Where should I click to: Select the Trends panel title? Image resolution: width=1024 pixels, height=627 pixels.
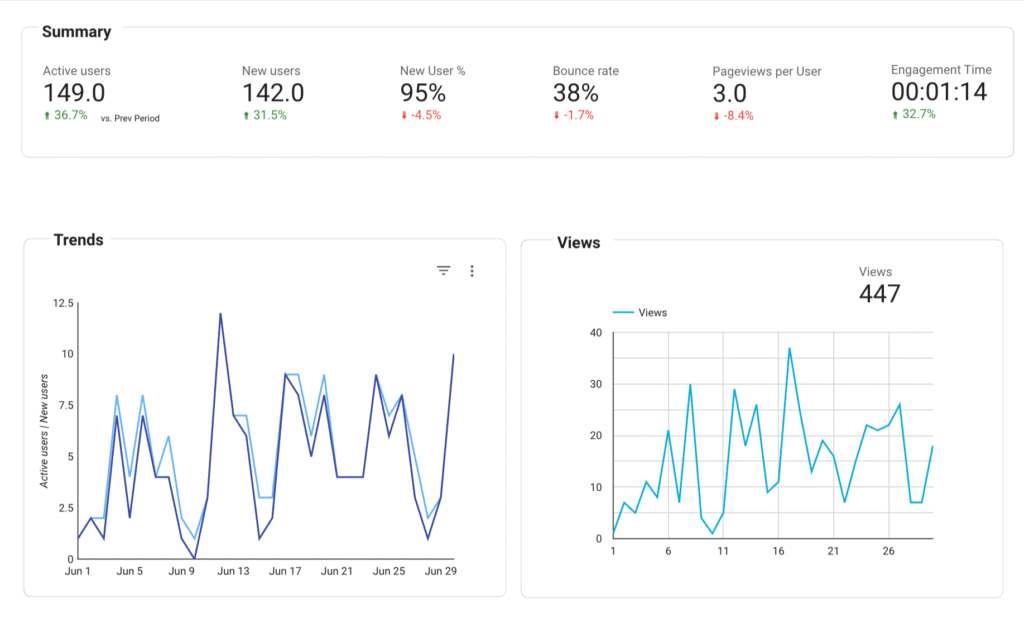tap(78, 240)
